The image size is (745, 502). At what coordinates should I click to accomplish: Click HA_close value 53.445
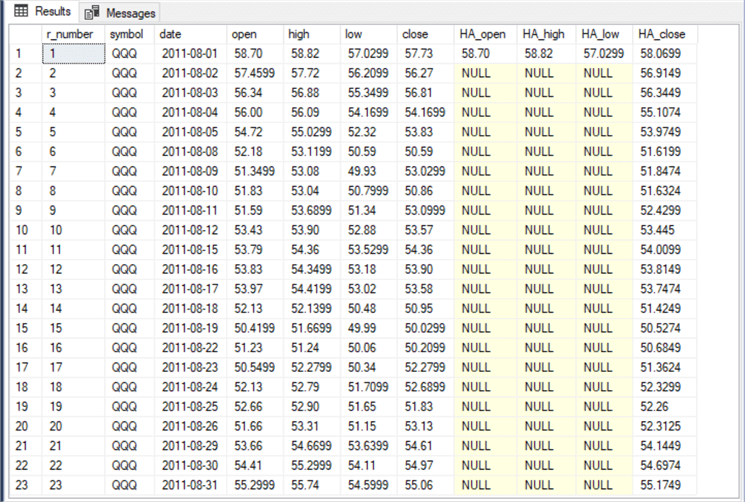665,230
